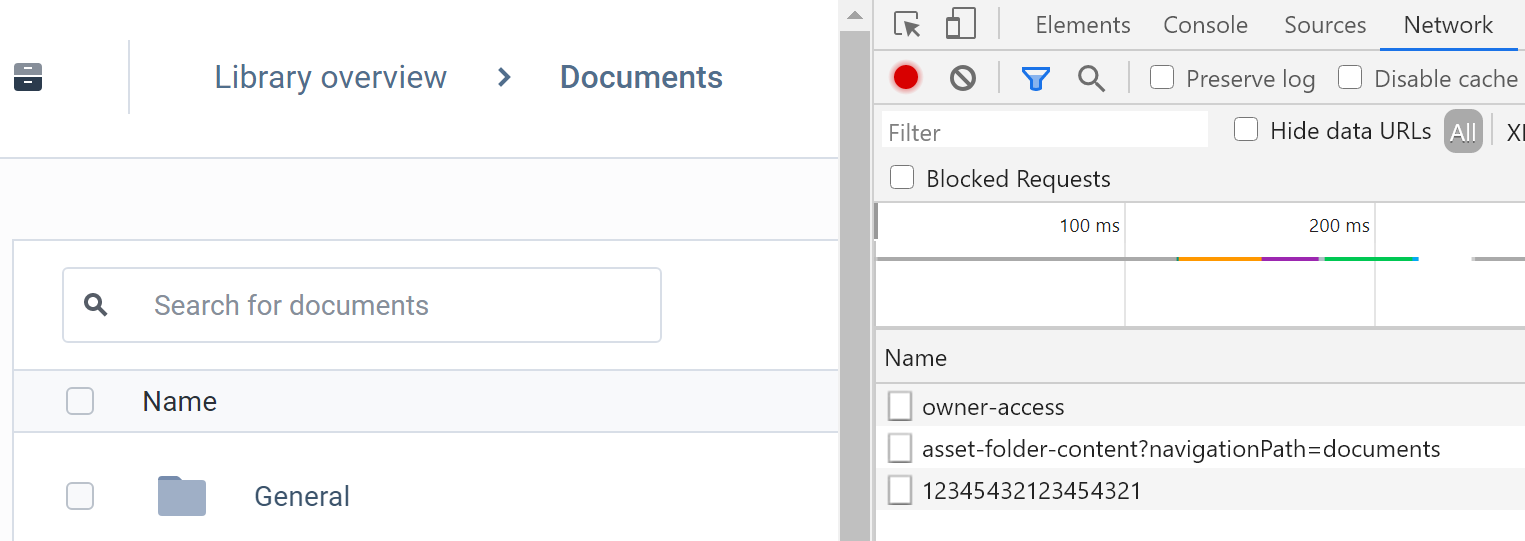
Task: Go to Library overview breadcrumb
Action: click(331, 77)
